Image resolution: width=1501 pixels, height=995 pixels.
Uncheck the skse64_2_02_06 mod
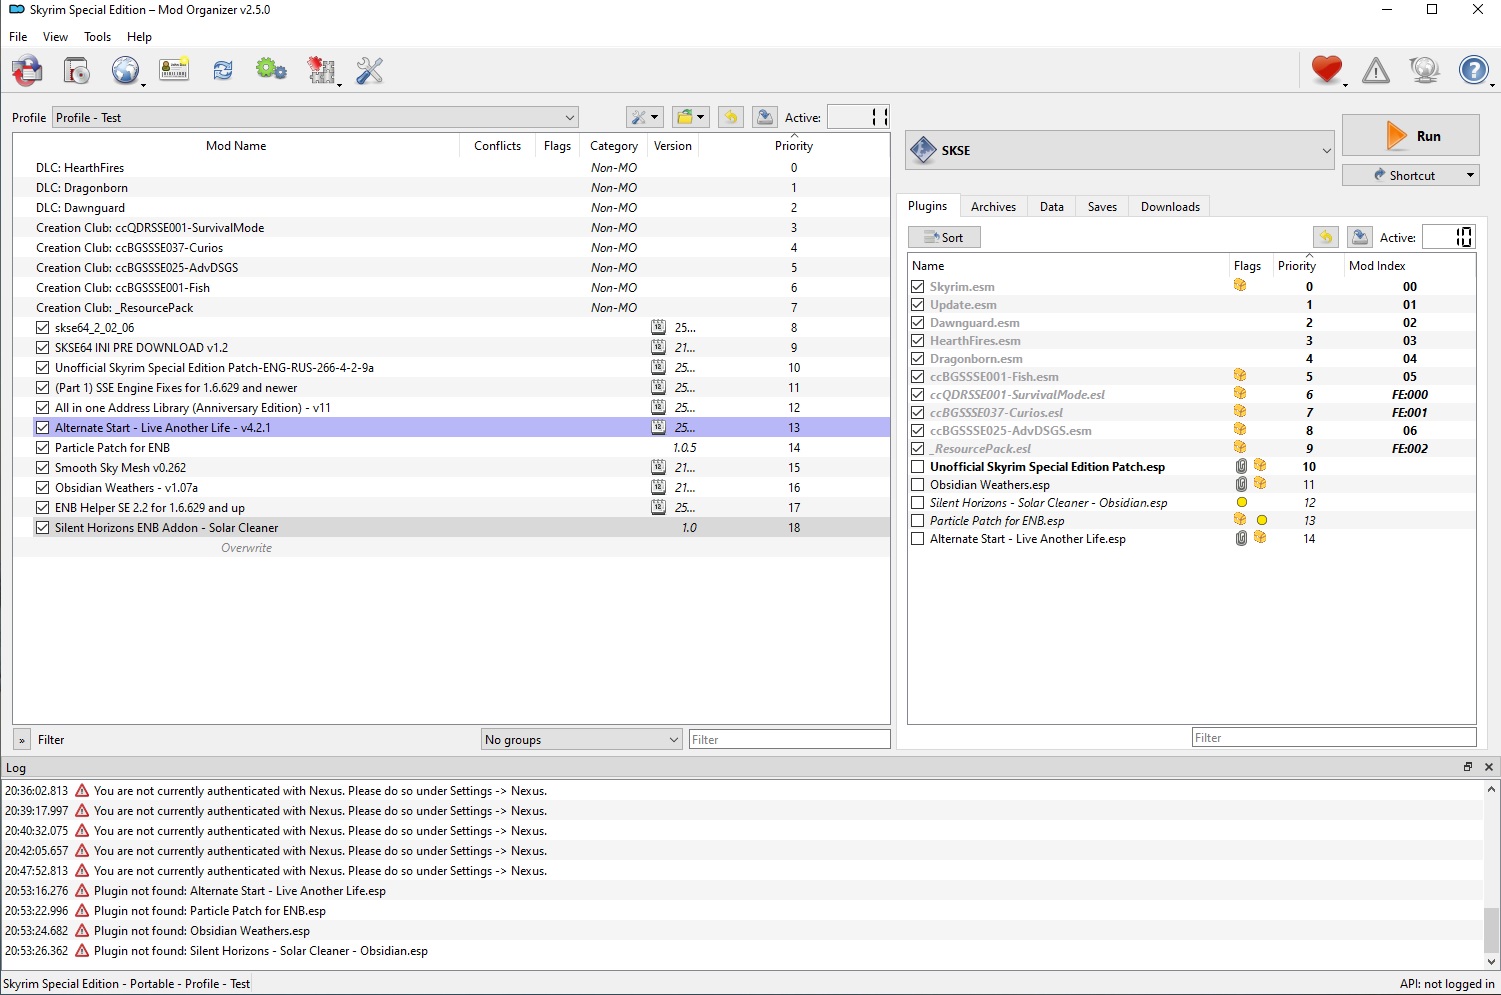pos(42,327)
